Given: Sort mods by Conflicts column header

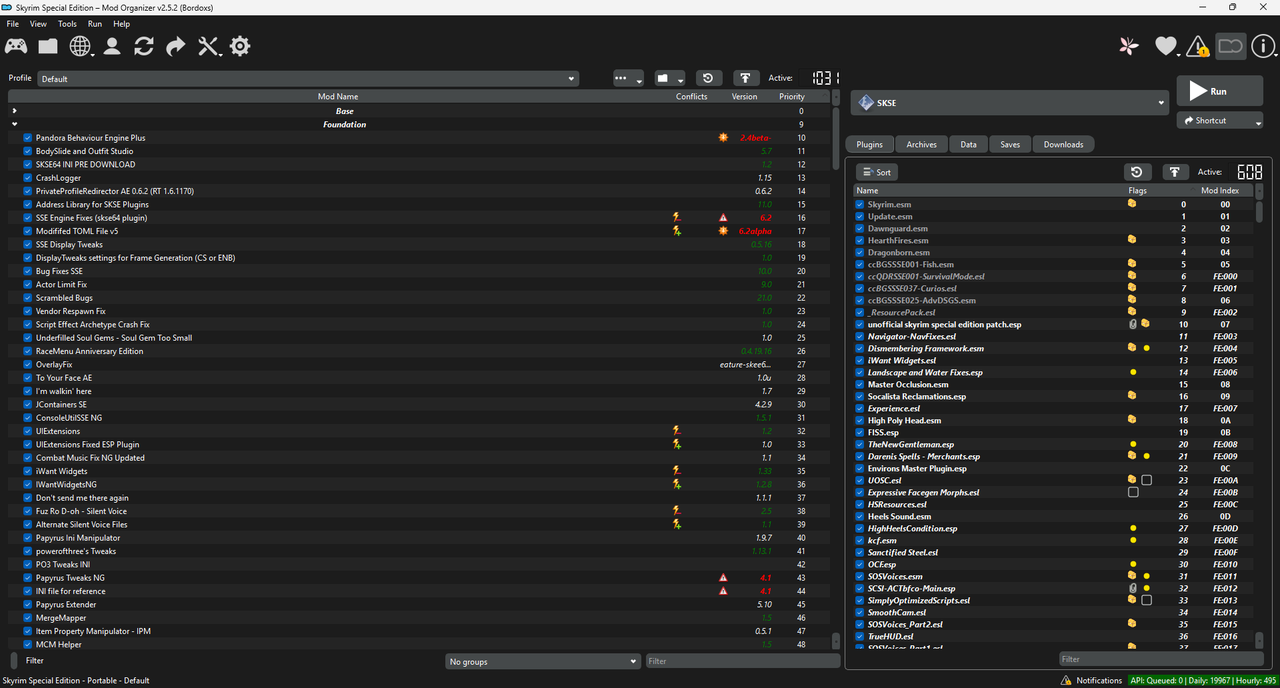Looking at the screenshot, I should point(691,97).
